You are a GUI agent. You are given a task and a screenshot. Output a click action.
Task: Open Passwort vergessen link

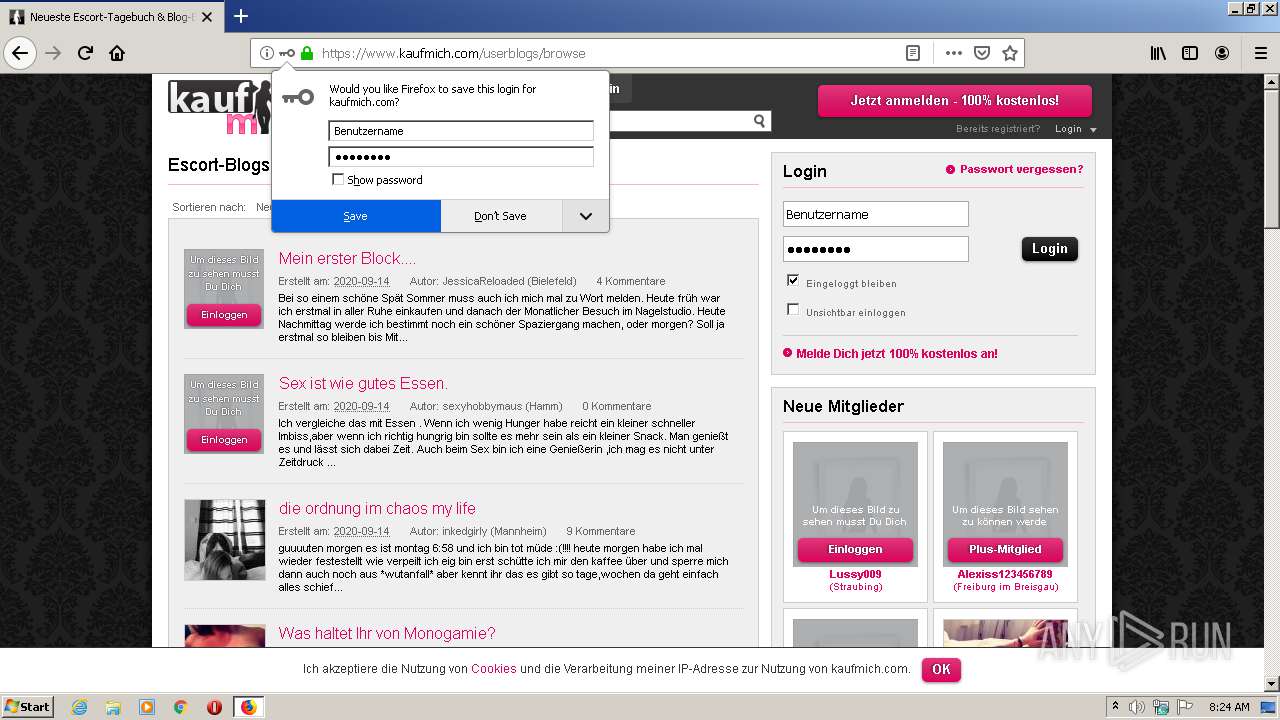coord(1021,169)
